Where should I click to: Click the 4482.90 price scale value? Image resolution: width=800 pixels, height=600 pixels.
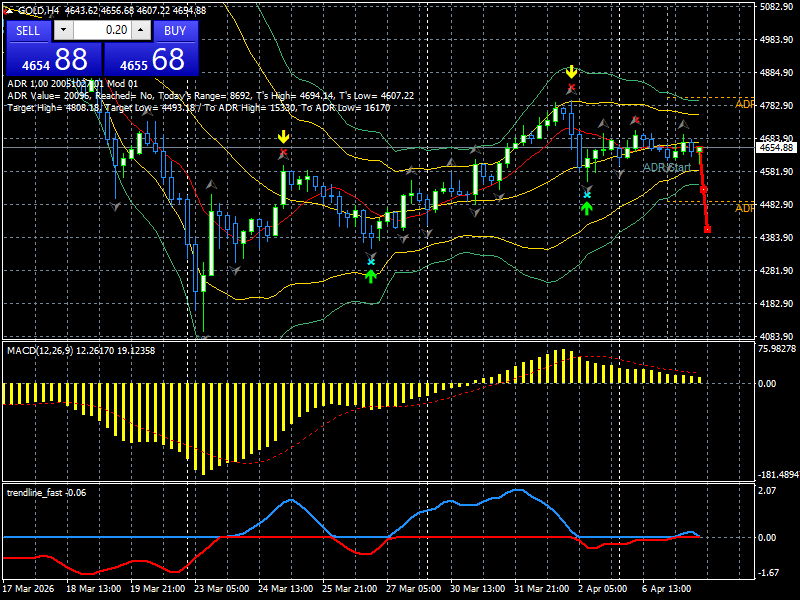tap(776, 205)
